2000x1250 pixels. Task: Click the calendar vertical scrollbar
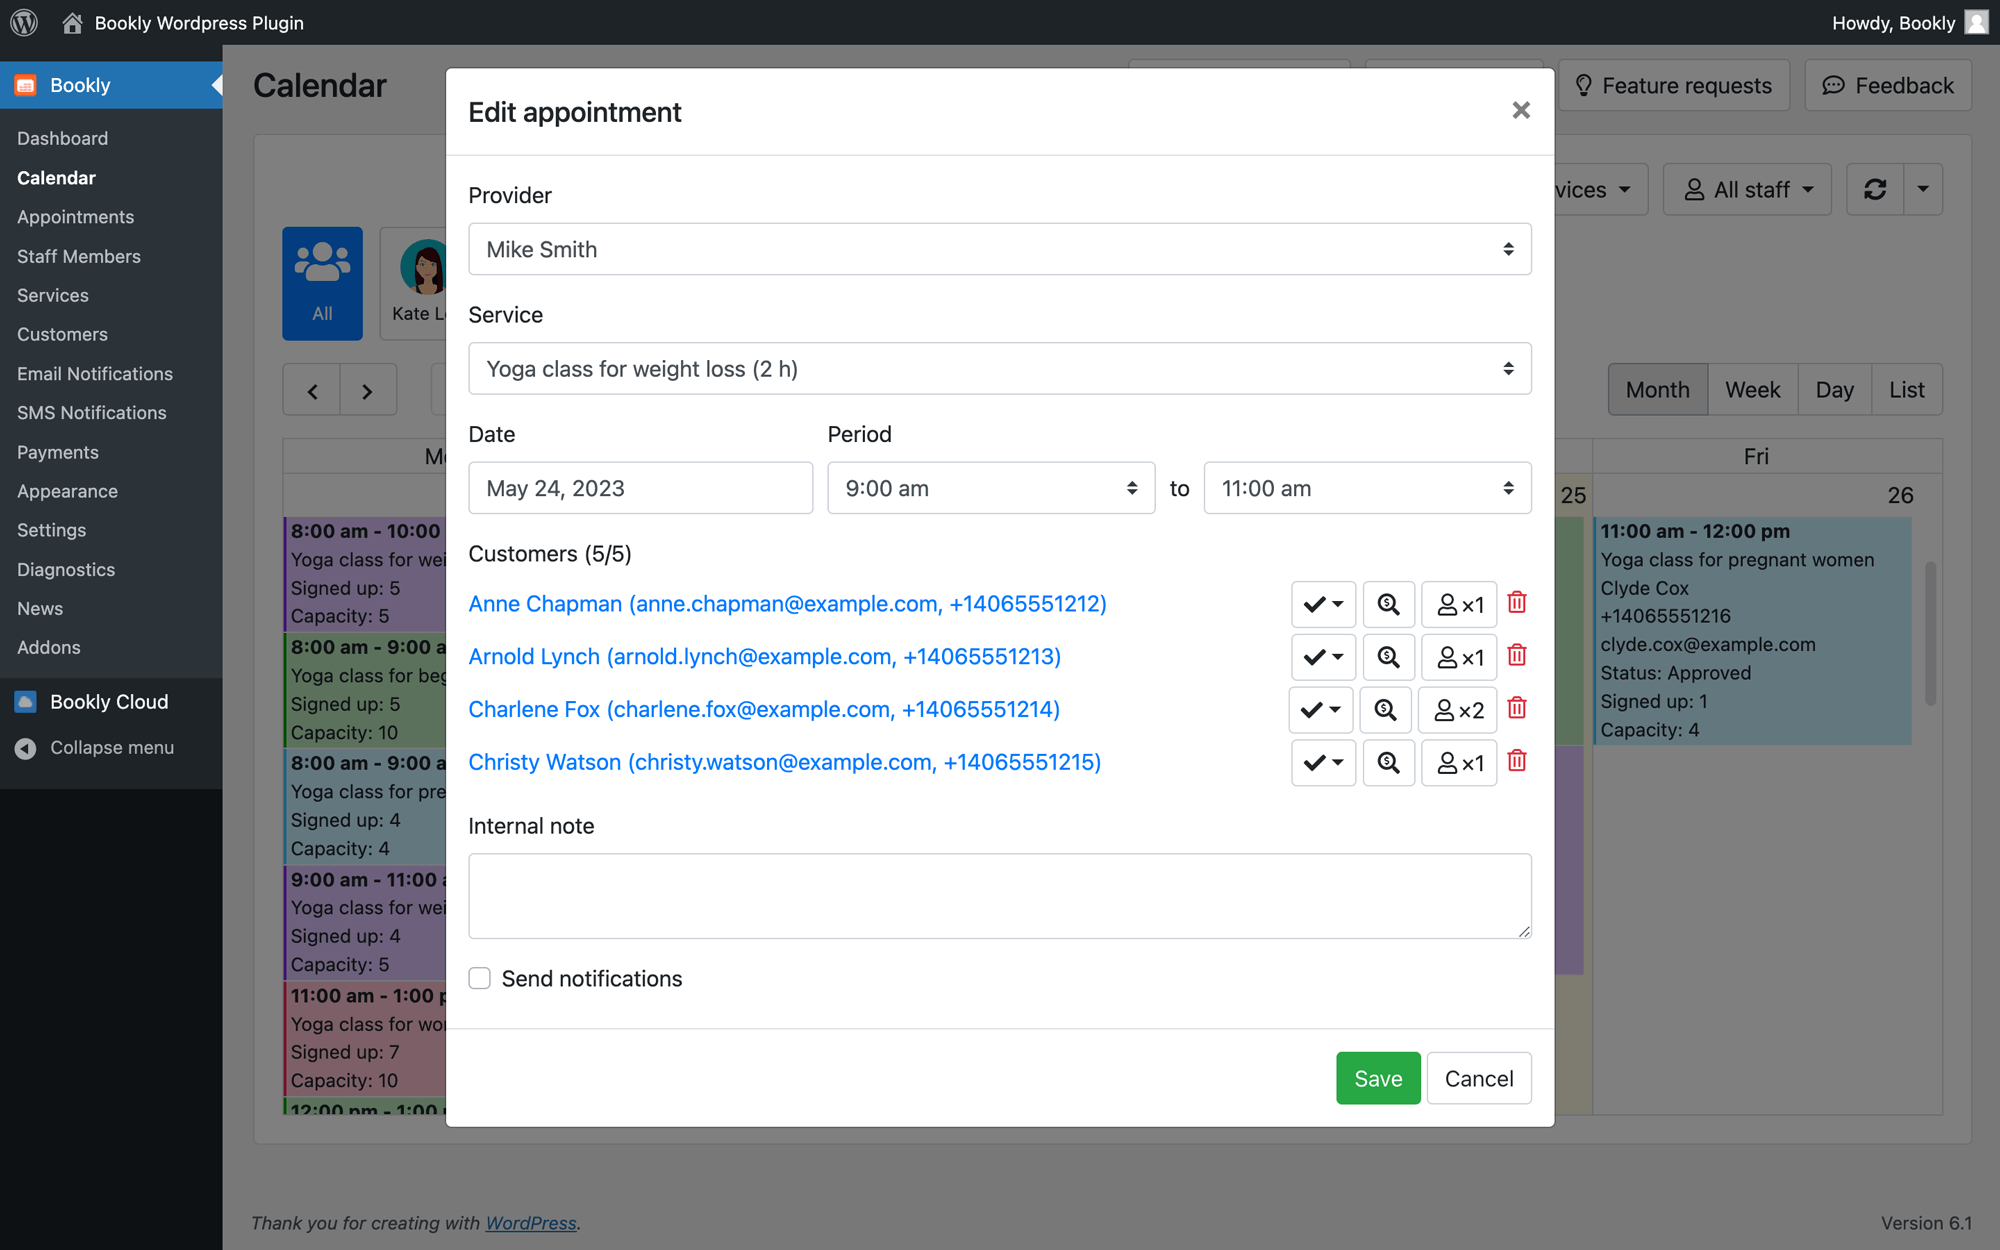click(x=1930, y=633)
